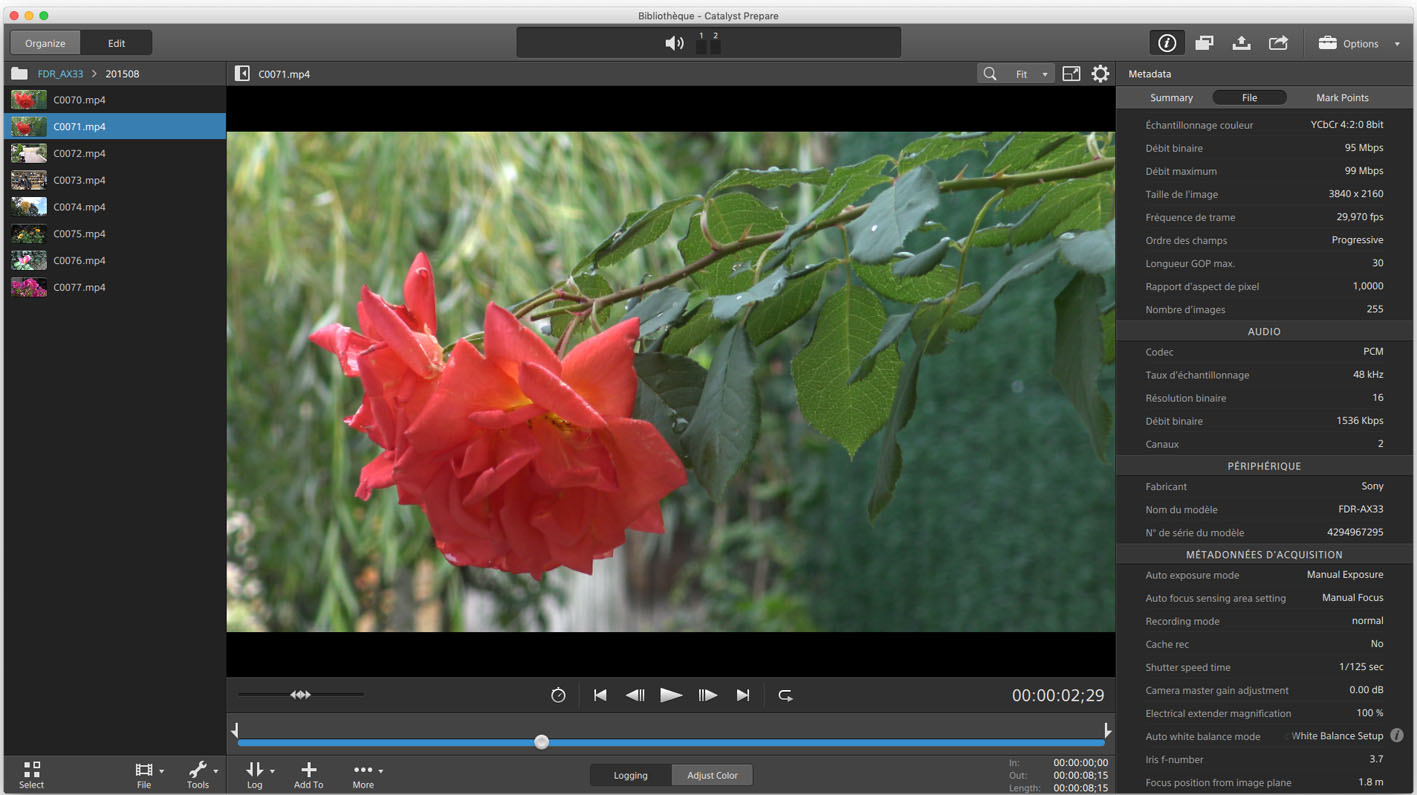
Task: Step back one frame
Action: click(635, 695)
